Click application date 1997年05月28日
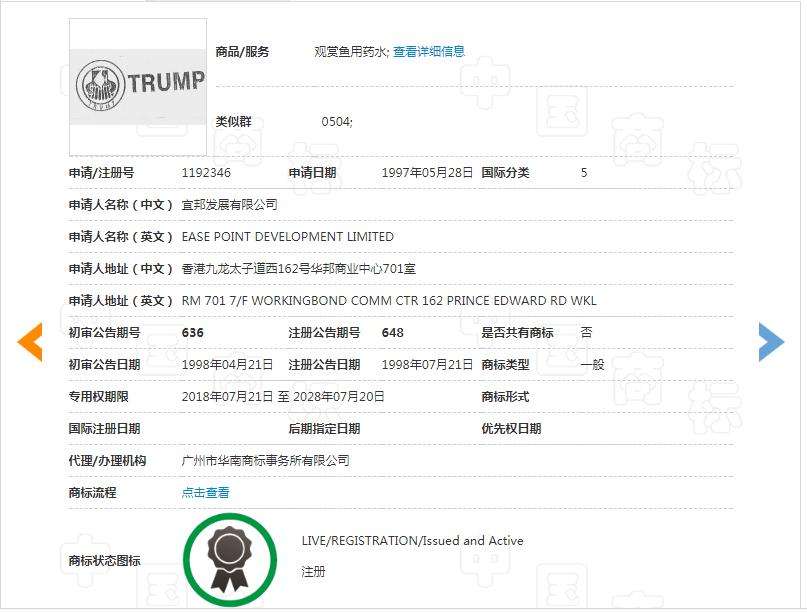807x612 pixels. coord(427,172)
